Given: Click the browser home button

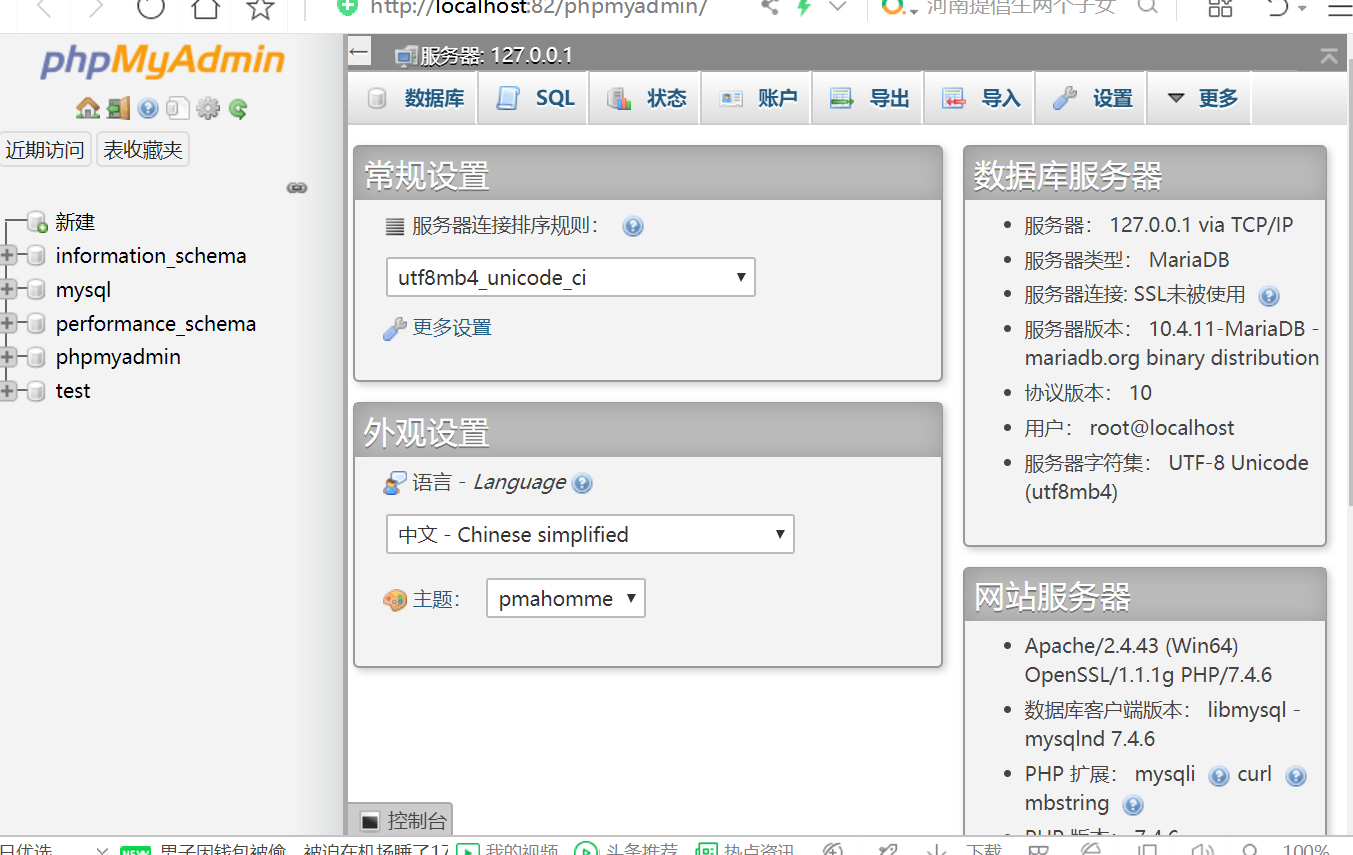Looking at the screenshot, I should click(205, 9).
